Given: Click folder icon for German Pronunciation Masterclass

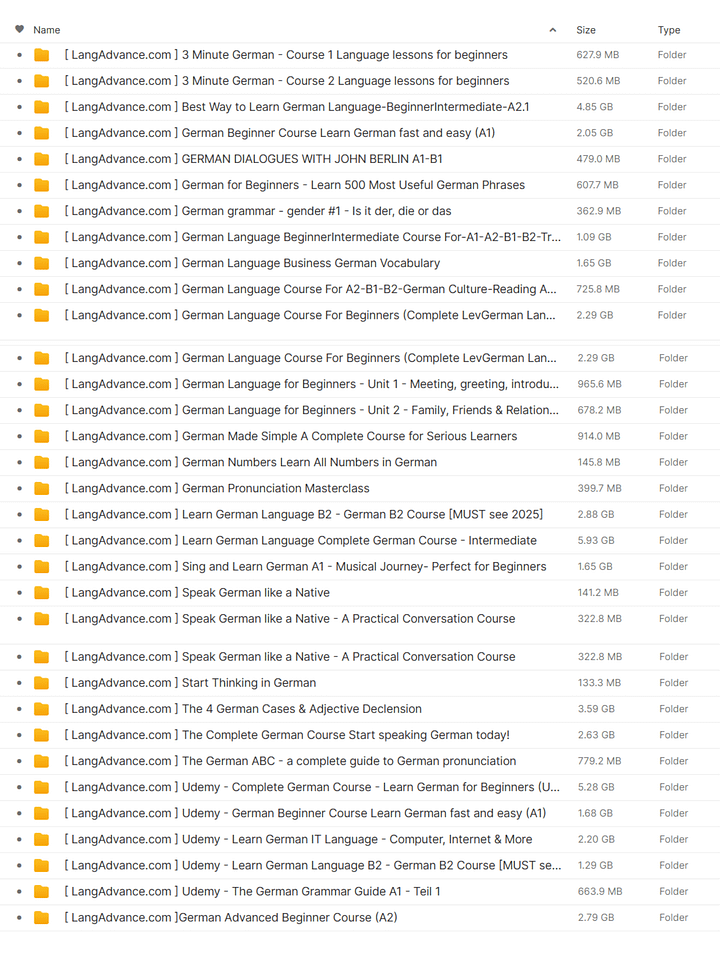Looking at the screenshot, I should 42,489.
